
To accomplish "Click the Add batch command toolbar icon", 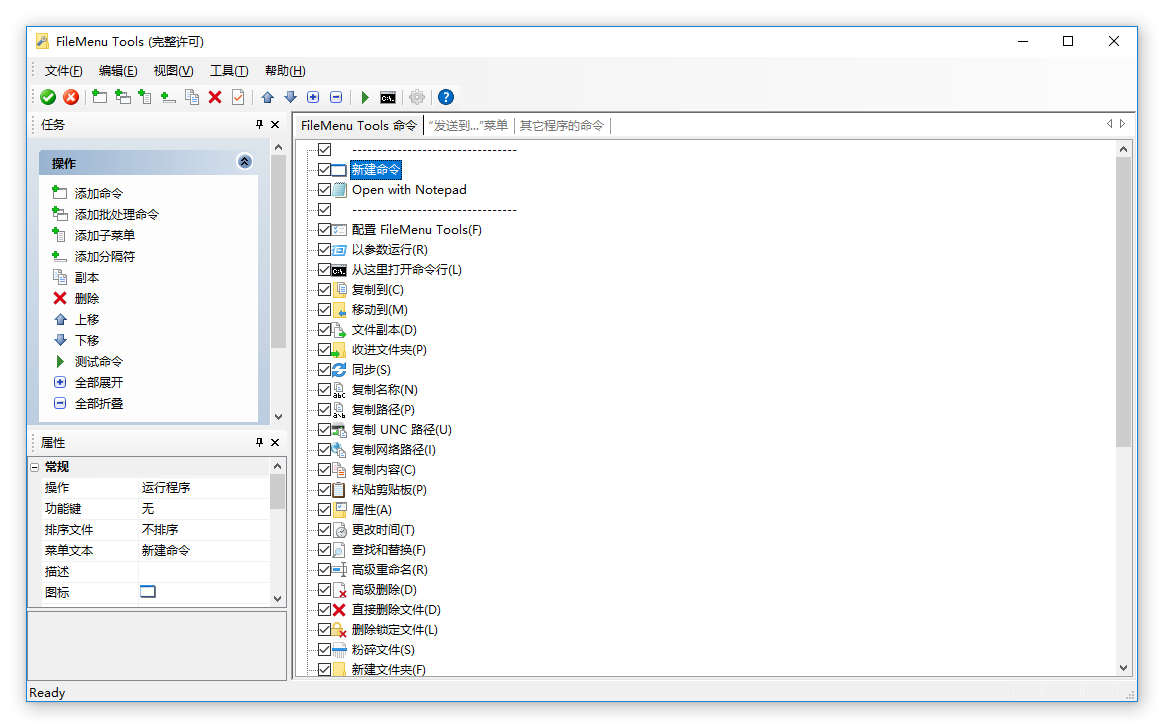I will [122, 97].
